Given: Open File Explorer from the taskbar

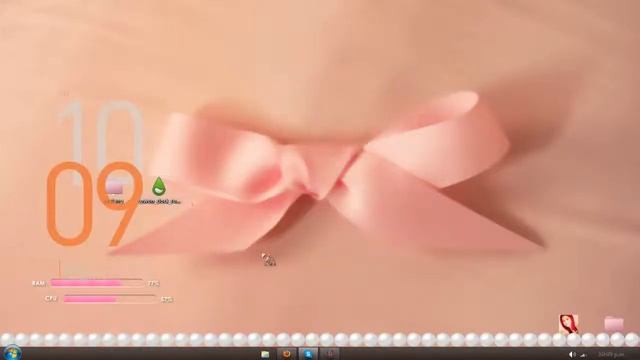Looking at the screenshot, I should click(x=265, y=354).
